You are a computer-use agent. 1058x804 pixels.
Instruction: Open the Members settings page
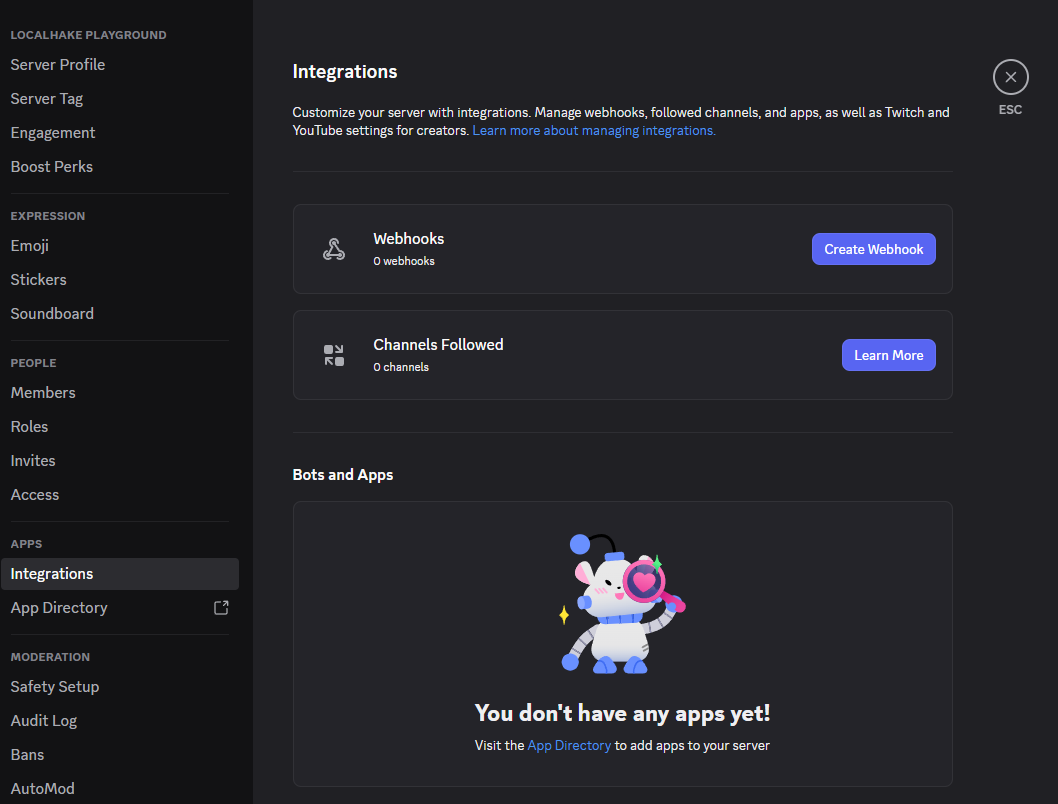coord(43,392)
